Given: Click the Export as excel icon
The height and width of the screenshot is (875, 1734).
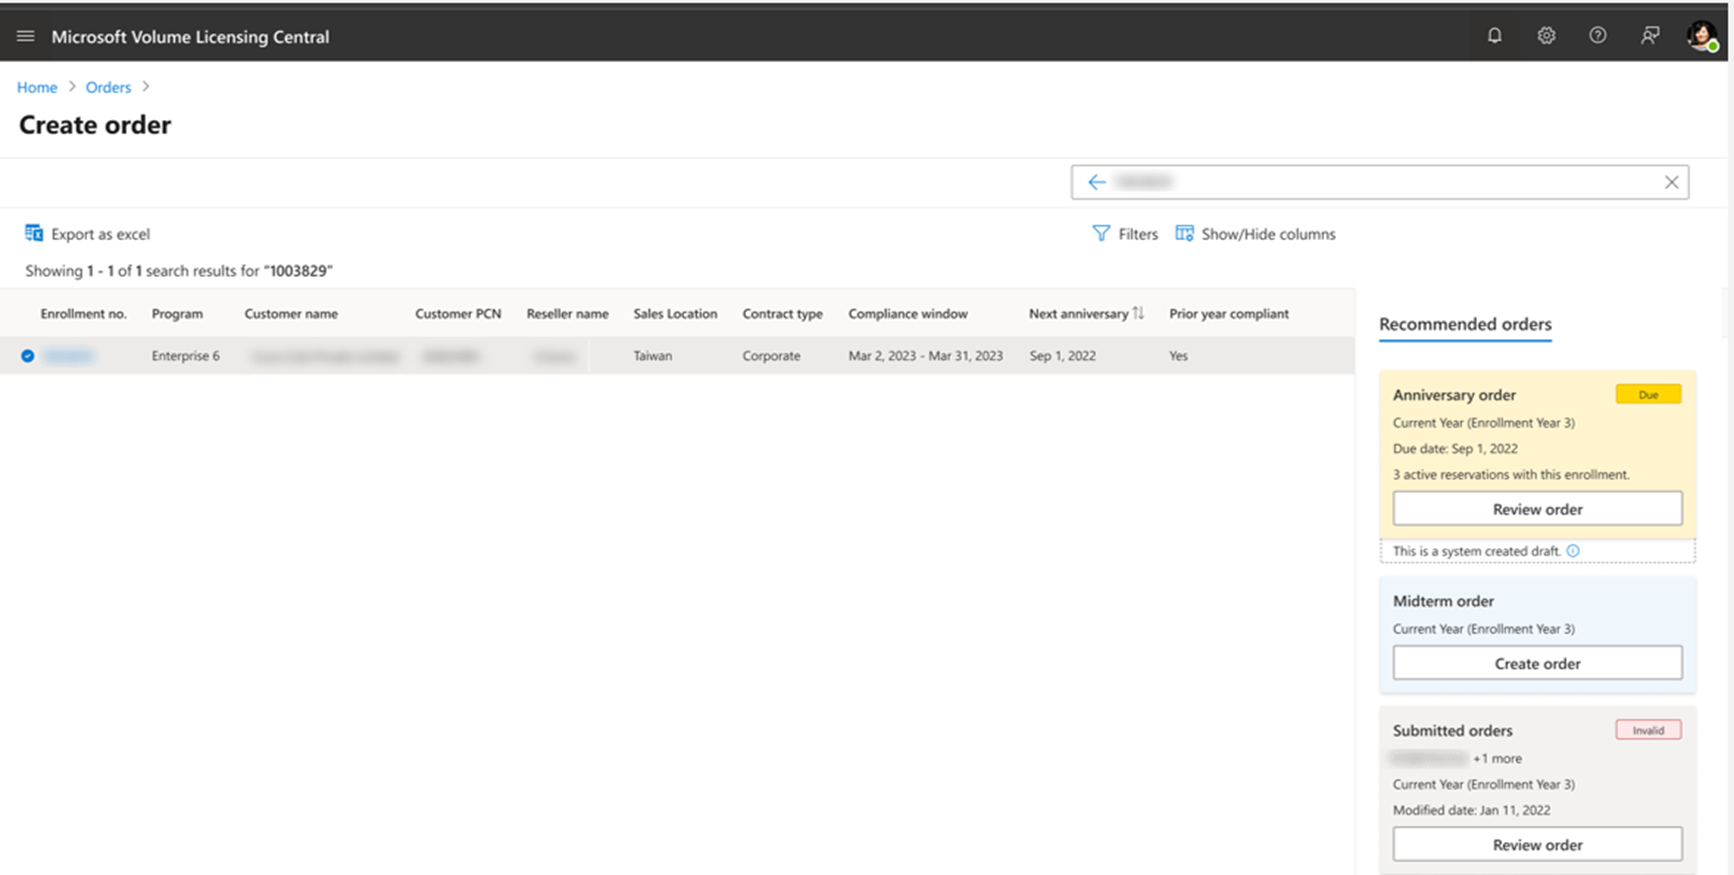Looking at the screenshot, I should click(34, 233).
